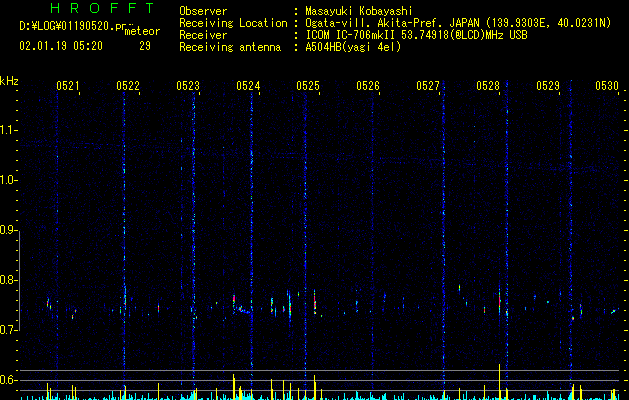
Task: Click the Observer field label
Action: [x=203, y=11]
